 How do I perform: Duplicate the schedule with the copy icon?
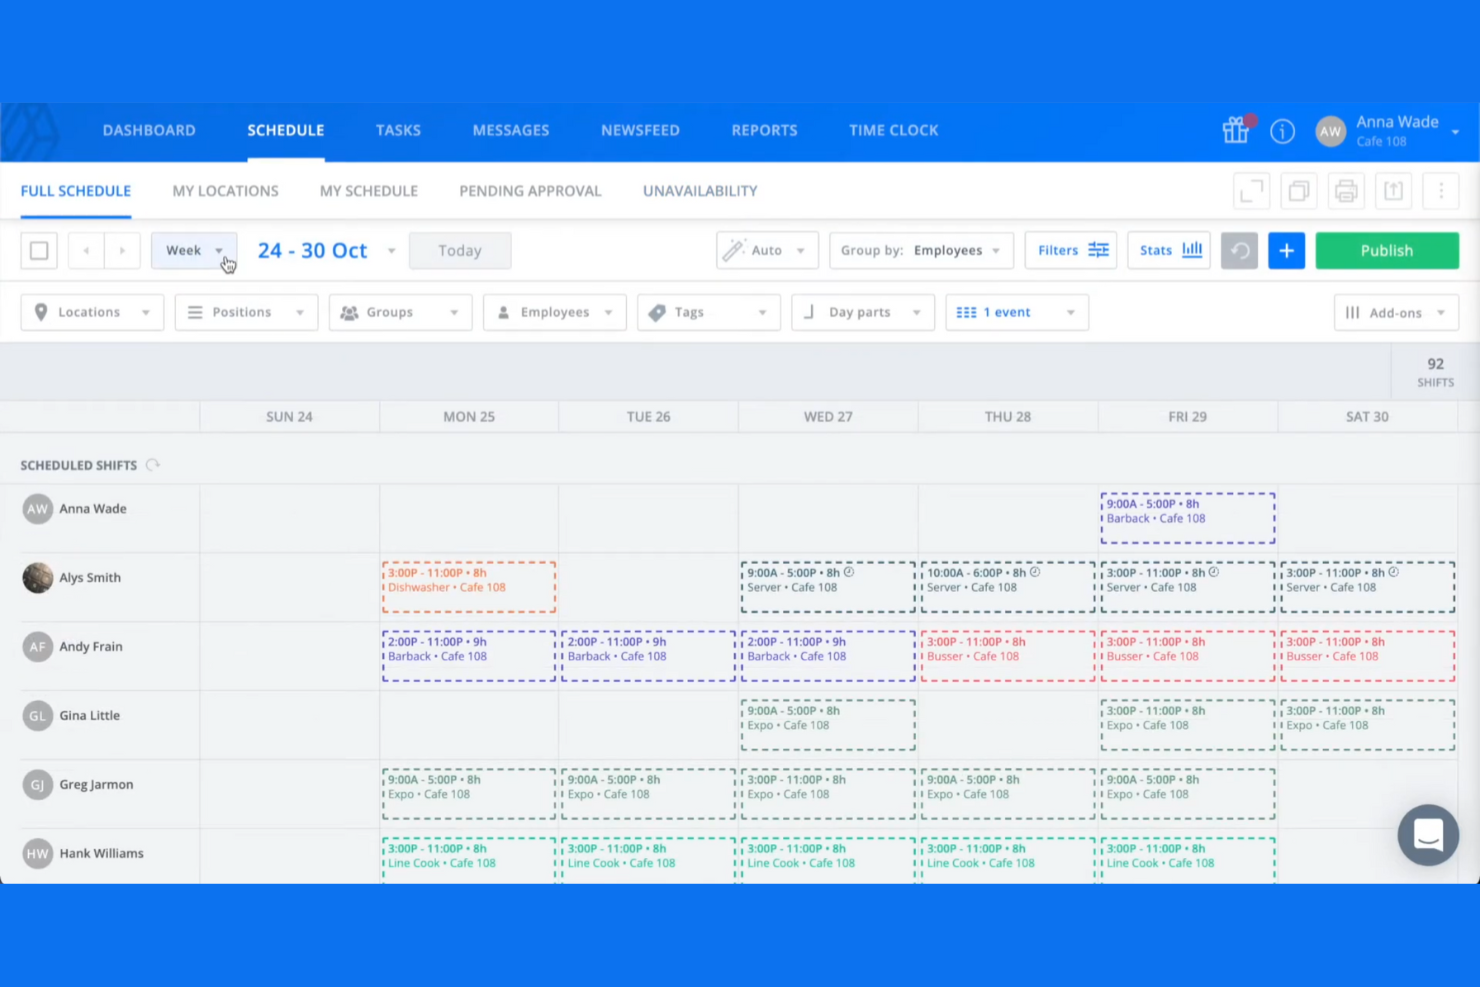1298,190
